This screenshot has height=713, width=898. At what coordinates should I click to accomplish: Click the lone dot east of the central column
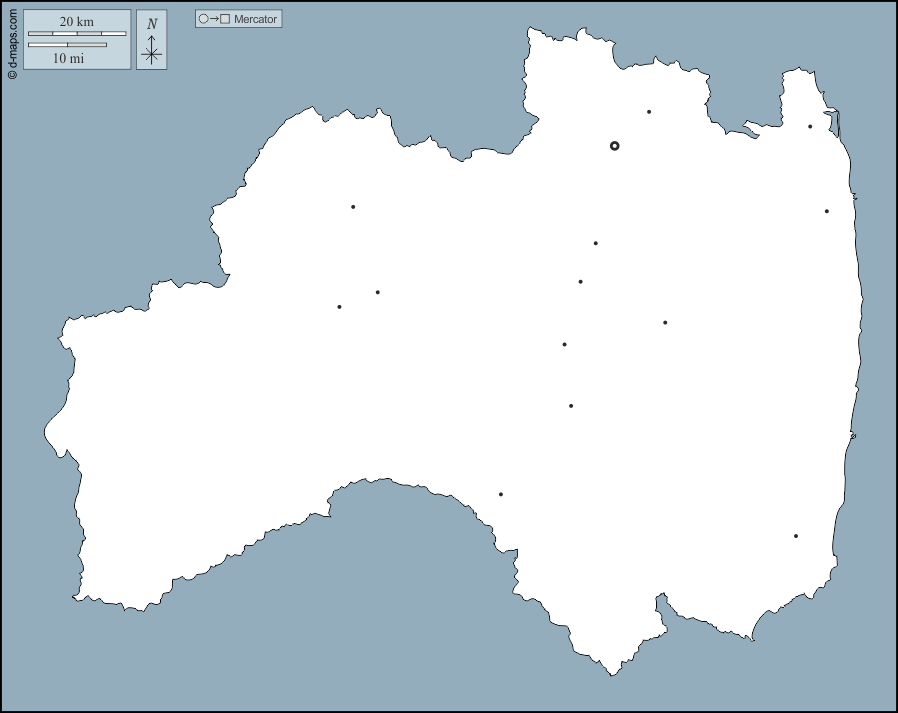(x=665, y=323)
